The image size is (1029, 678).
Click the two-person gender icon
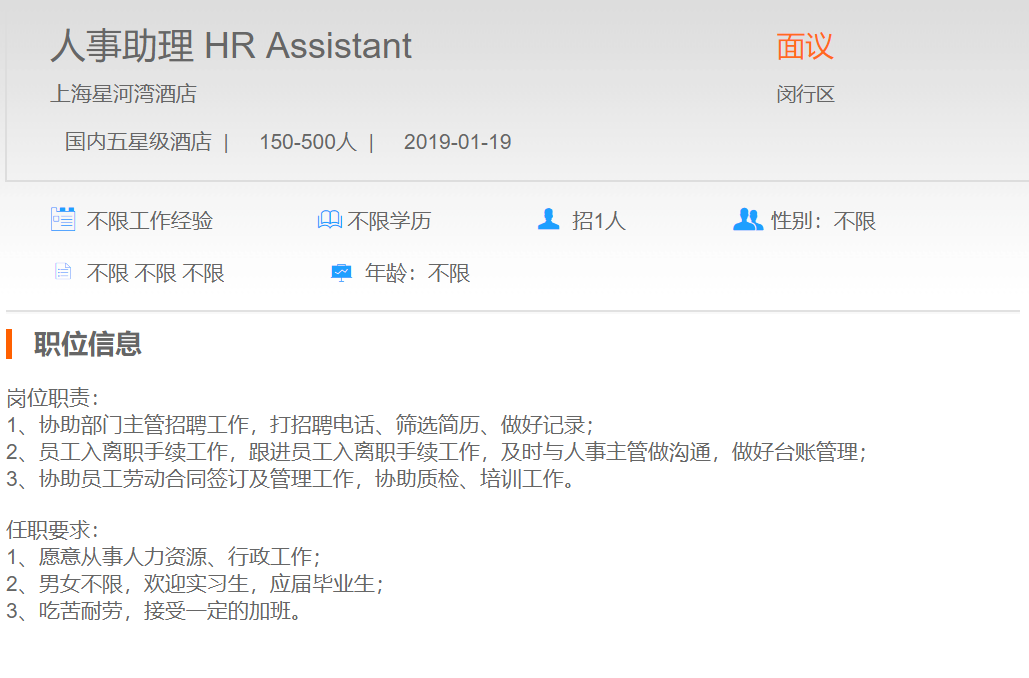pyautogui.click(x=747, y=219)
